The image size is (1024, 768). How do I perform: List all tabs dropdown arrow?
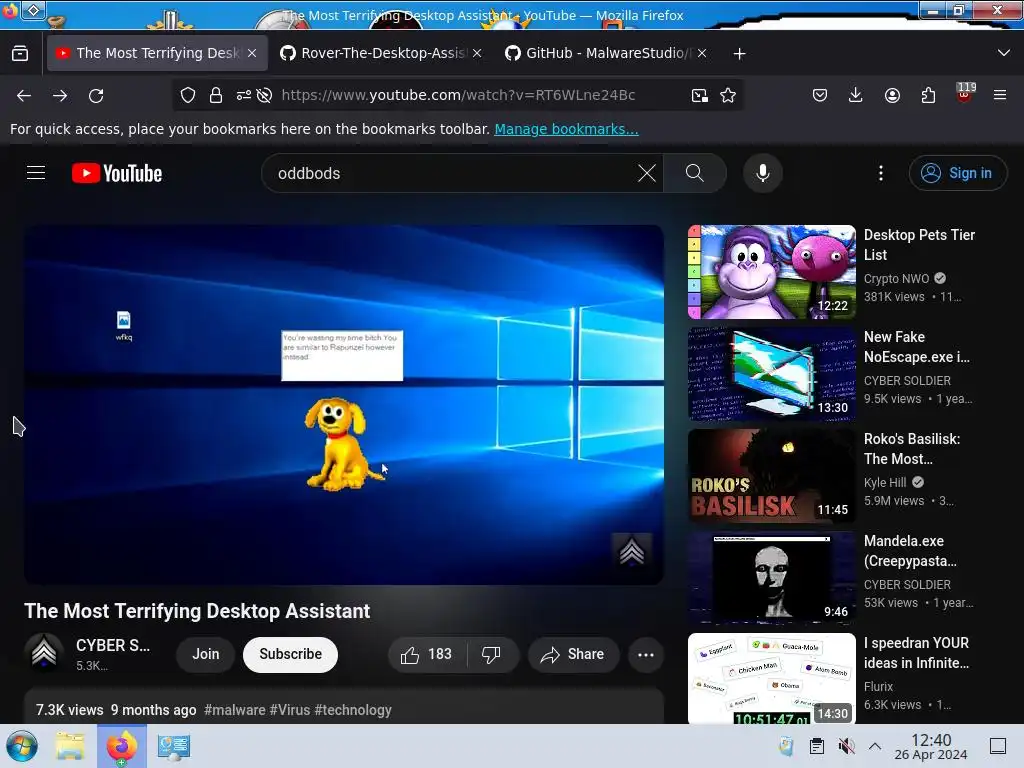point(1004,53)
